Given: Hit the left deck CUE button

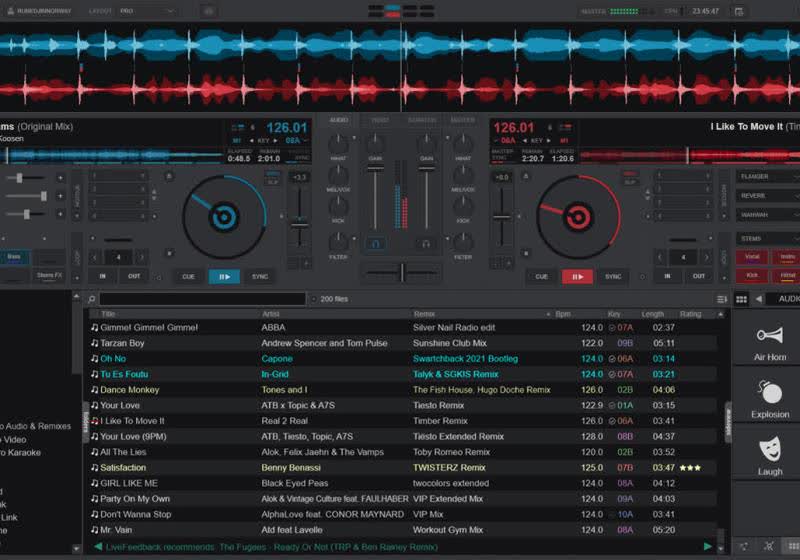Looking at the screenshot, I should point(188,276).
